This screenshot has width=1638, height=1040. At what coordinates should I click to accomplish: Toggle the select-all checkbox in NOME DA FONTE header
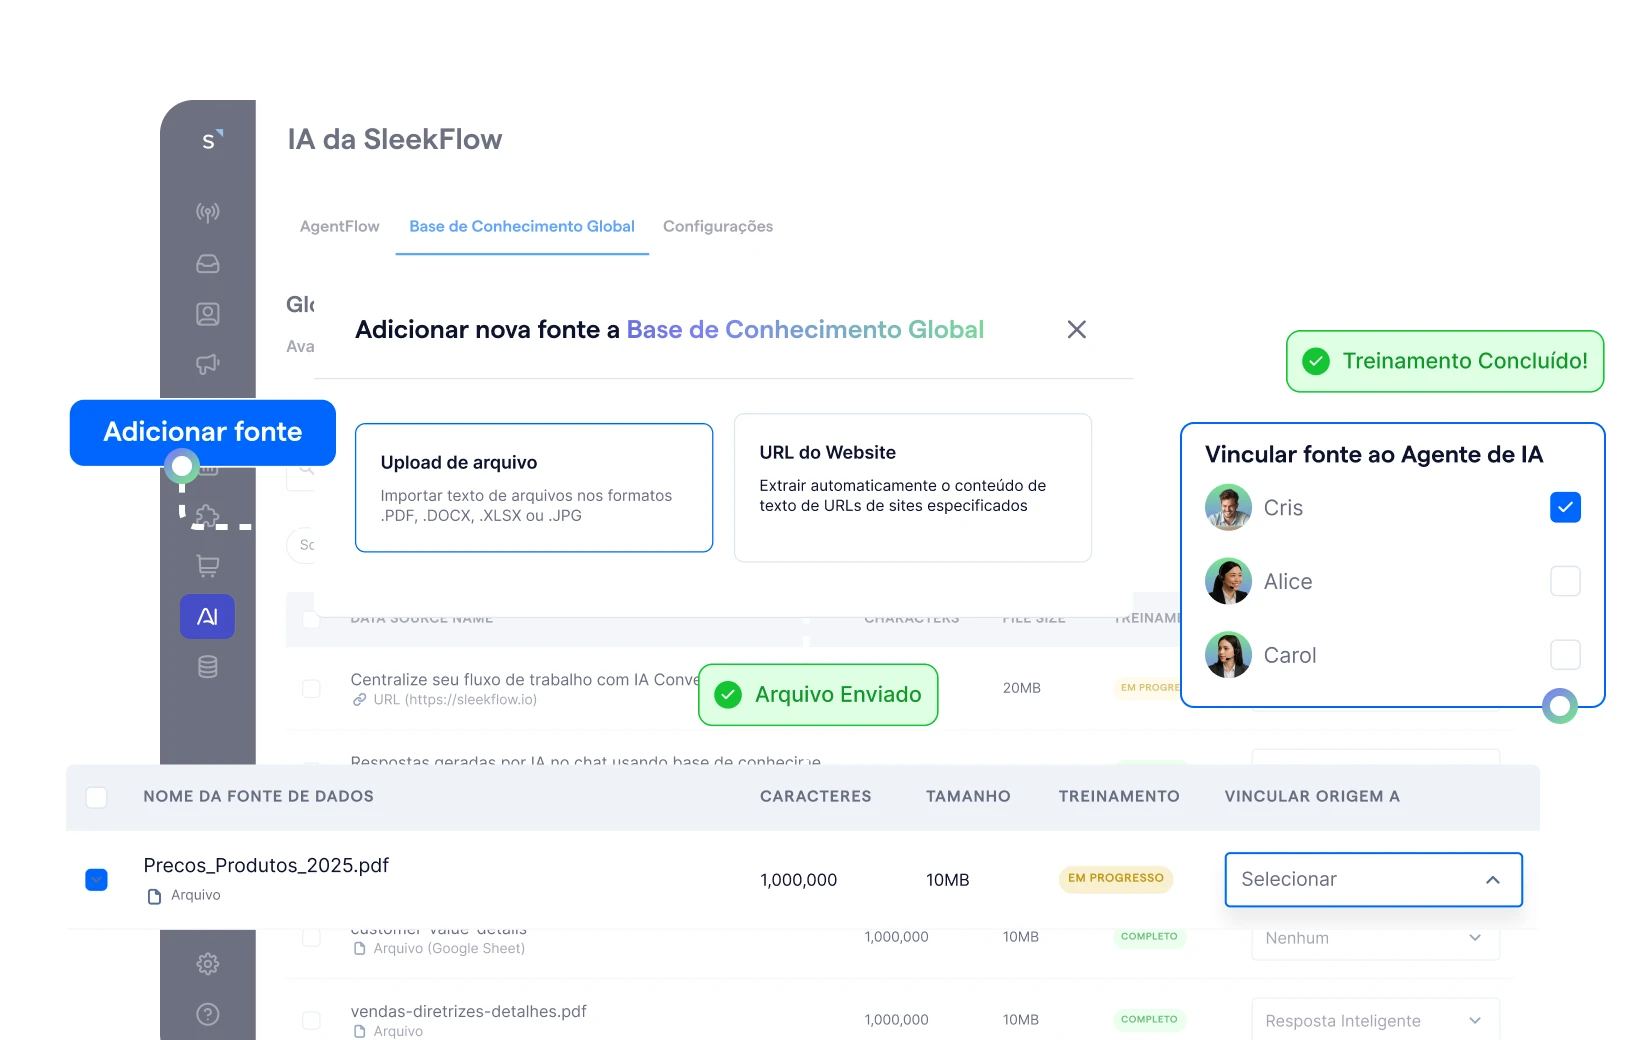point(97,797)
